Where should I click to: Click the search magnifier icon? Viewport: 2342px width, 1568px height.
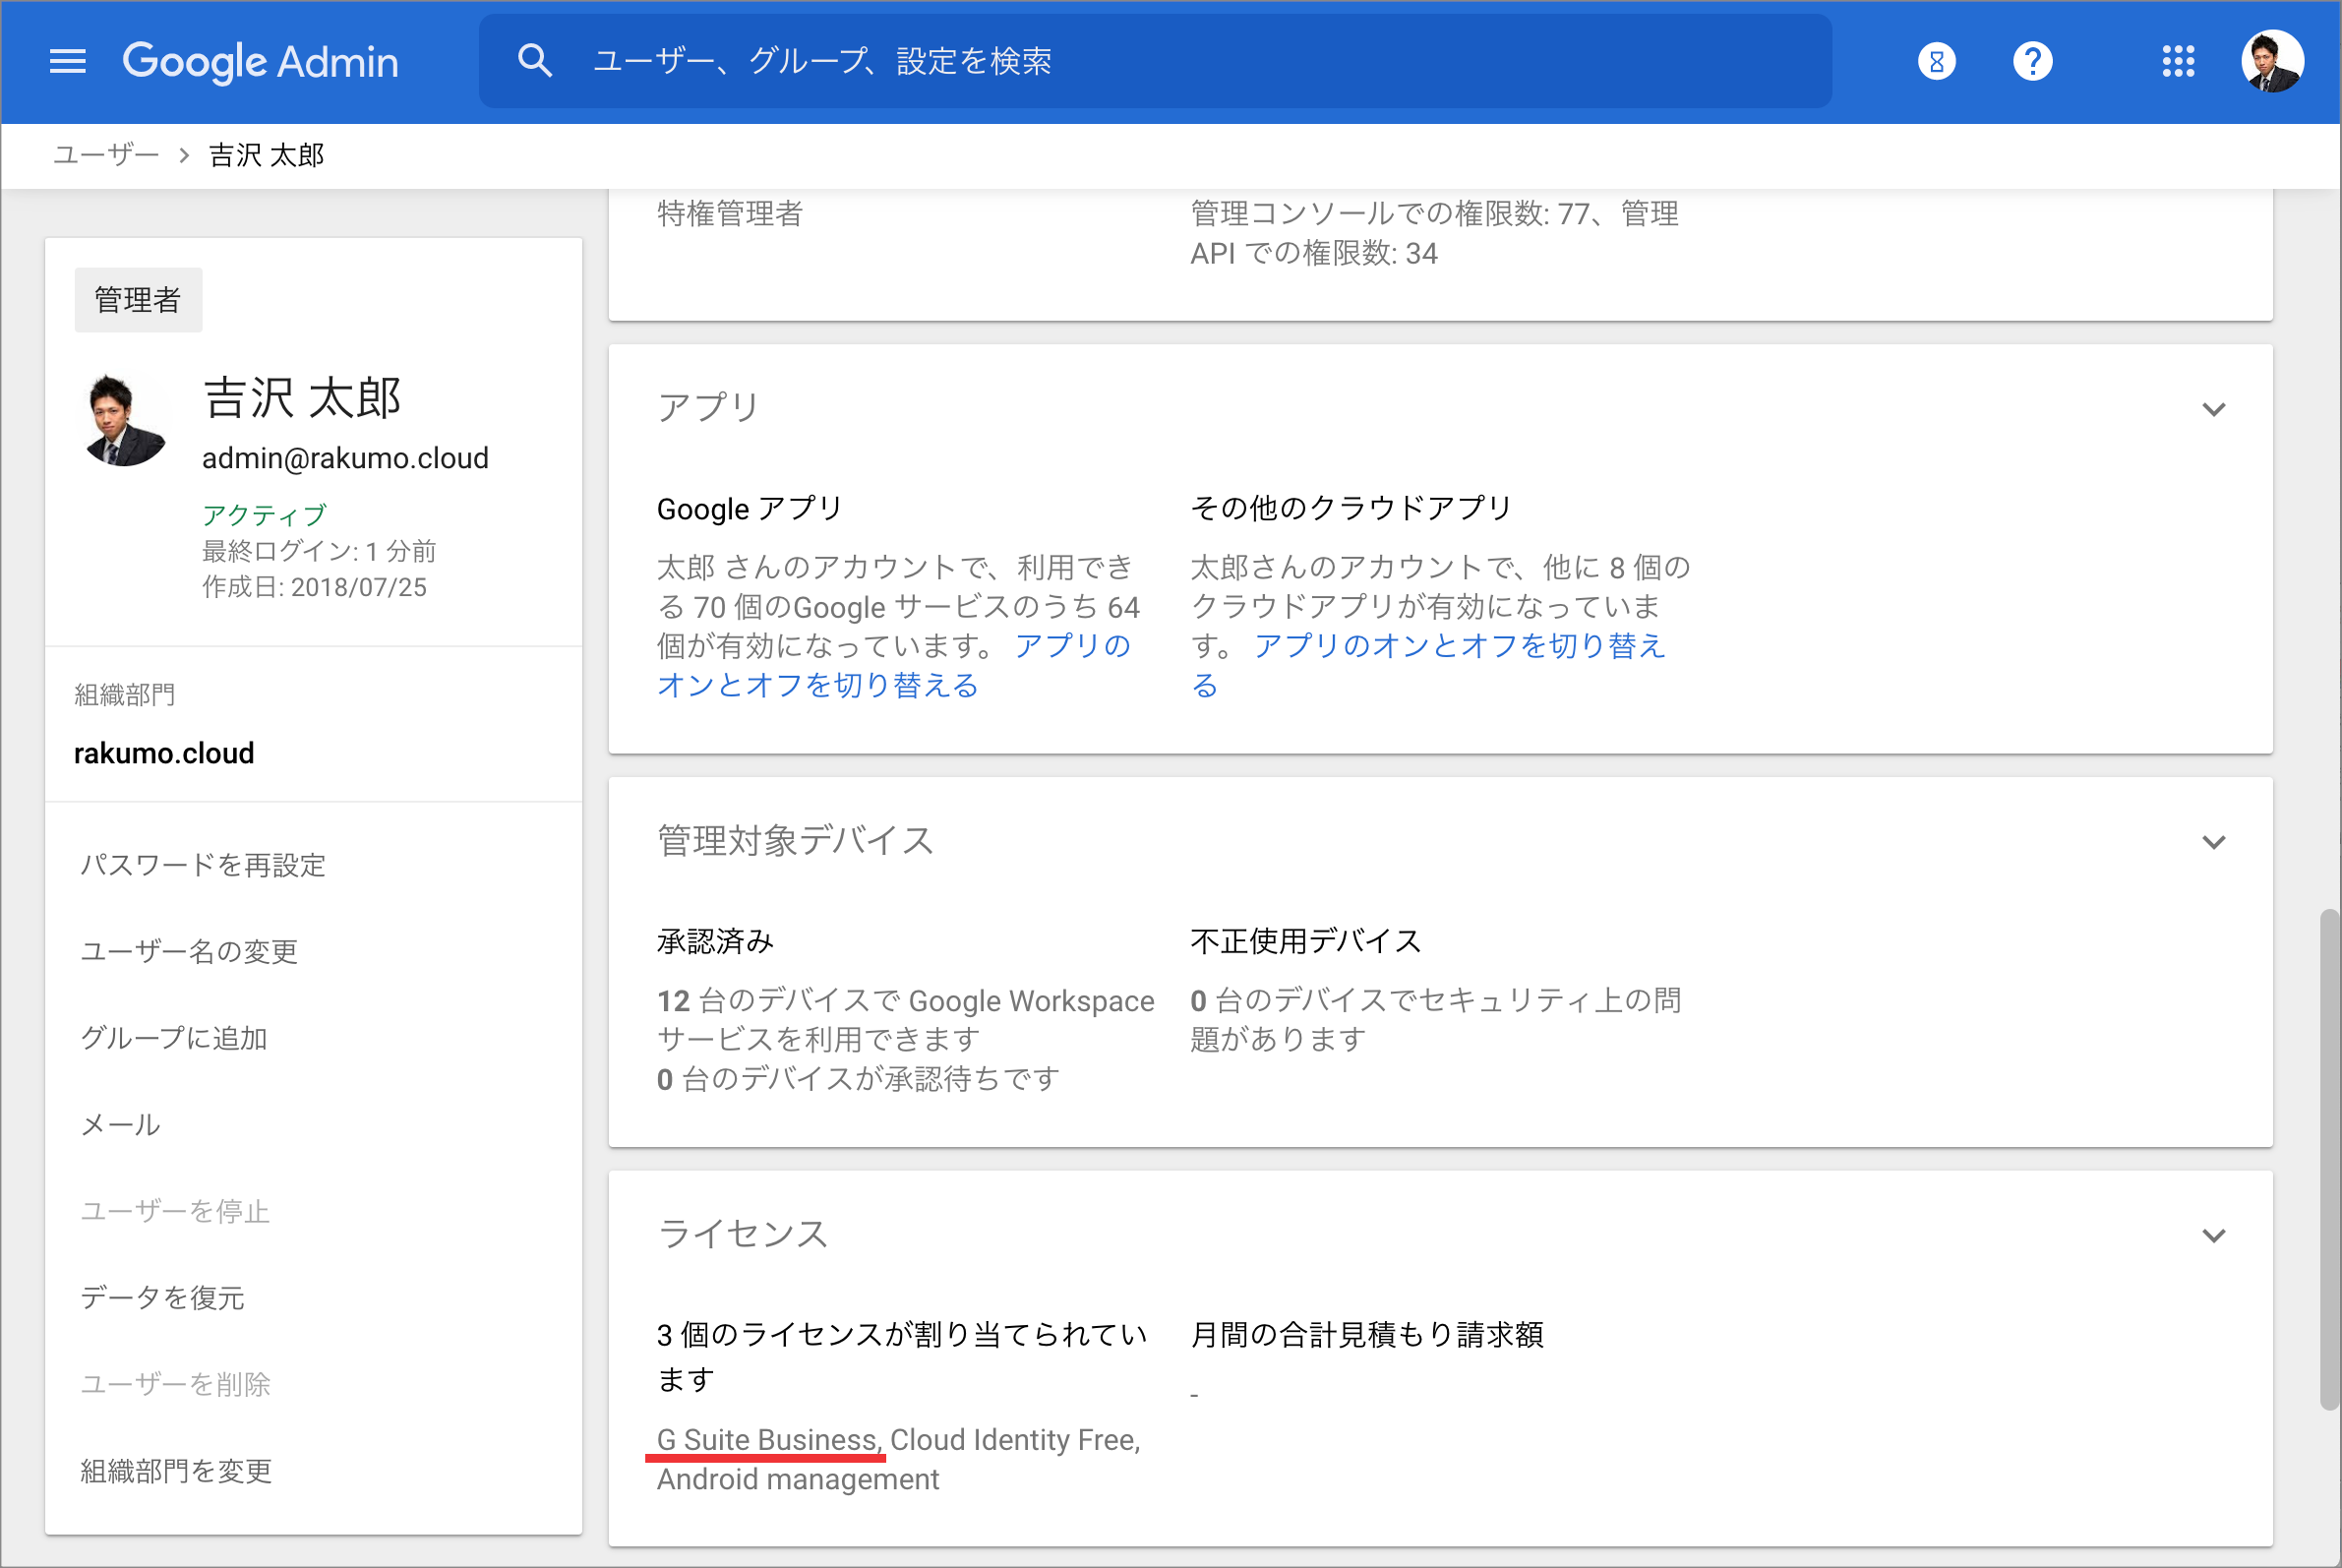click(535, 61)
